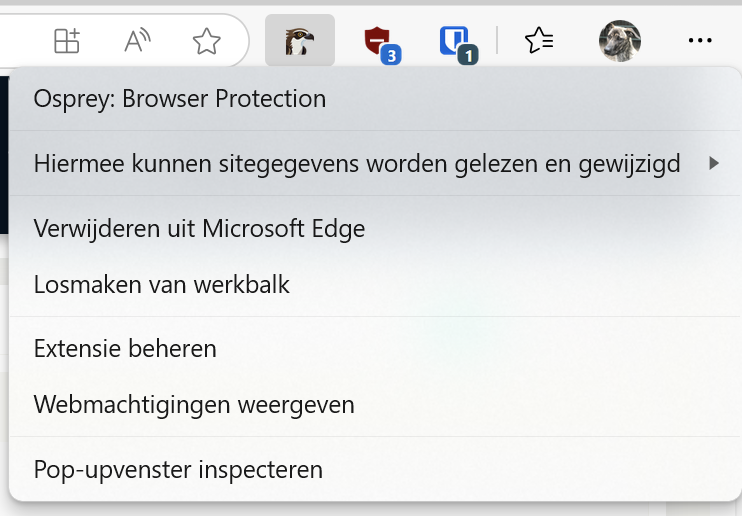Open the three-dot Settings and more menu
This screenshot has width=742, height=516.
coord(700,41)
